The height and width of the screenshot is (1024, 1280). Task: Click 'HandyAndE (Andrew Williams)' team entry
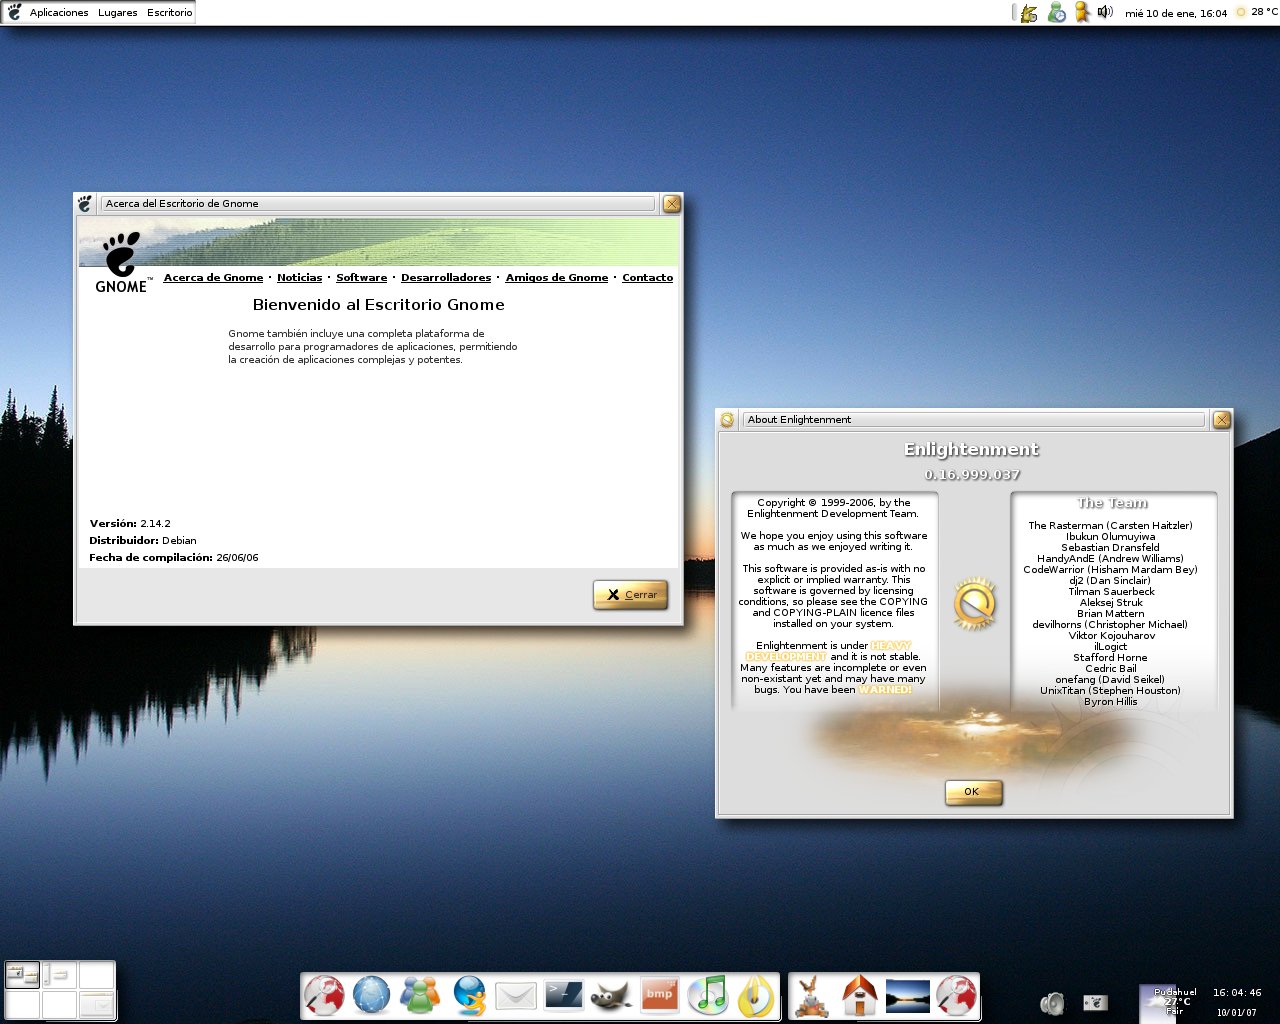coord(1110,559)
